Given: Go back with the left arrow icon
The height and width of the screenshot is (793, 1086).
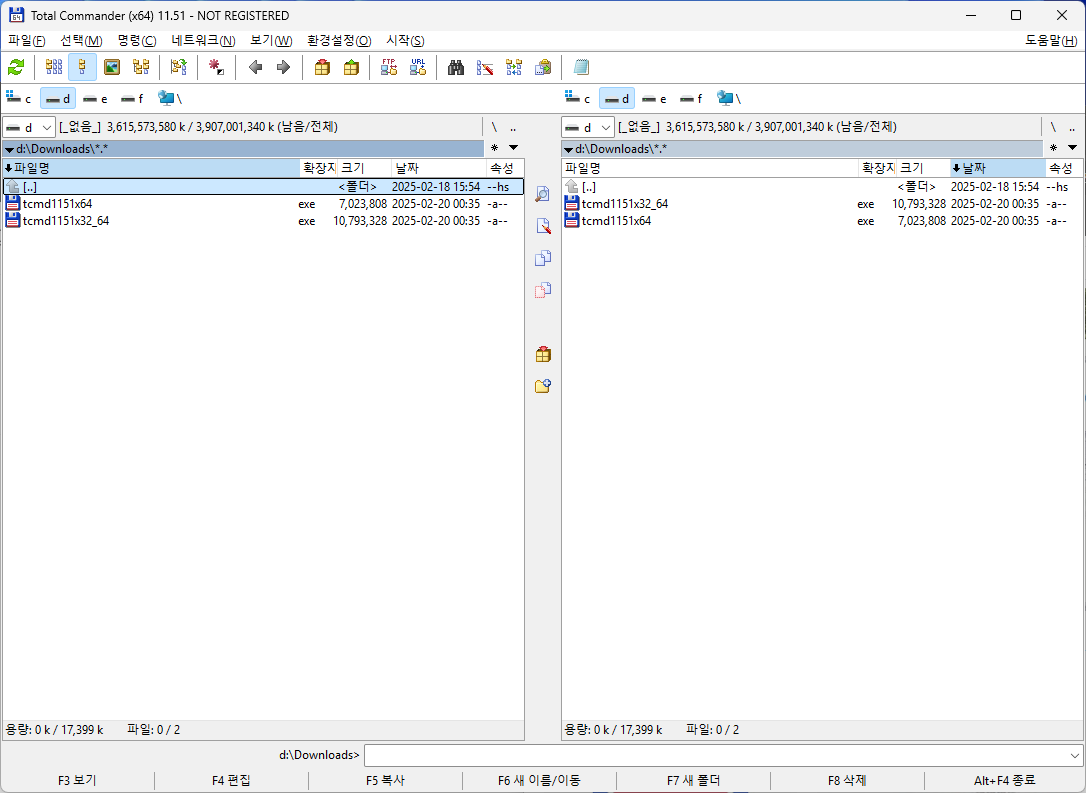Looking at the screenshot, I should 256,67.
